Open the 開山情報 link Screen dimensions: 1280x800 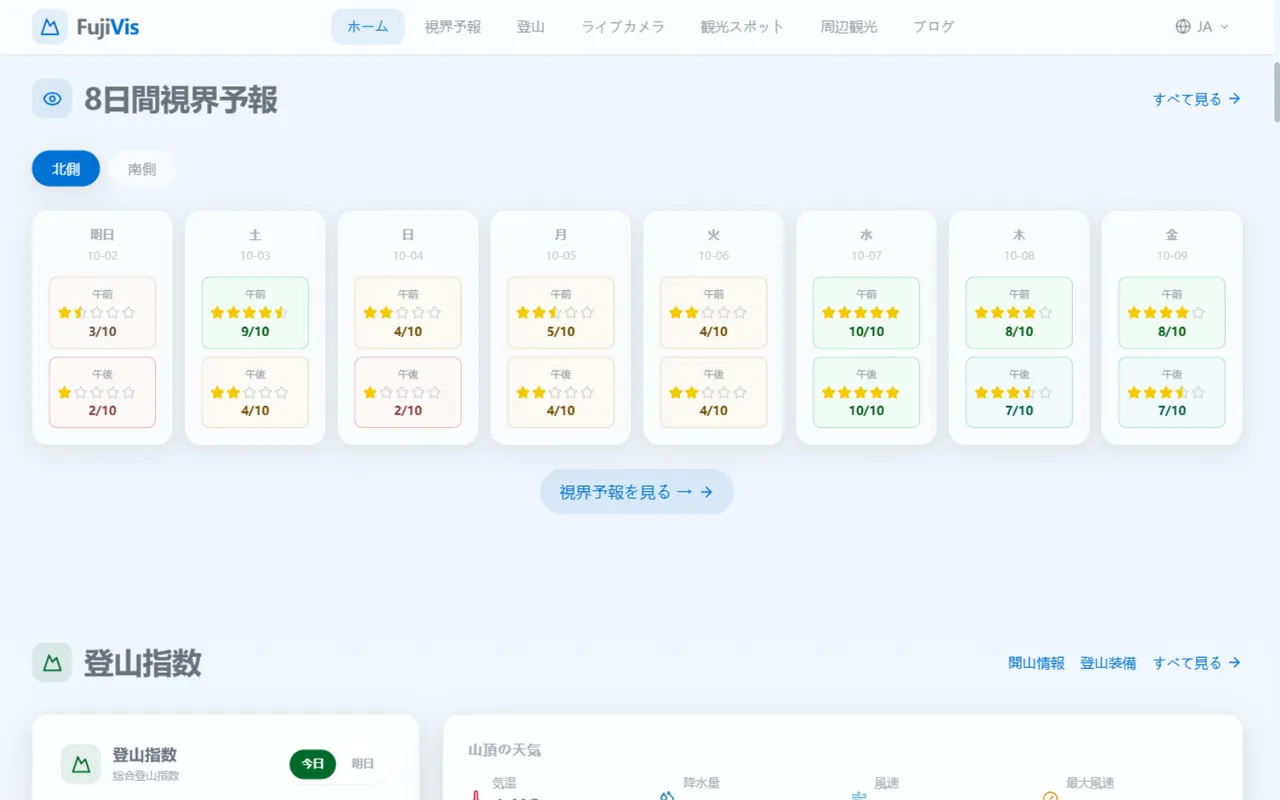coord(1036,663)
